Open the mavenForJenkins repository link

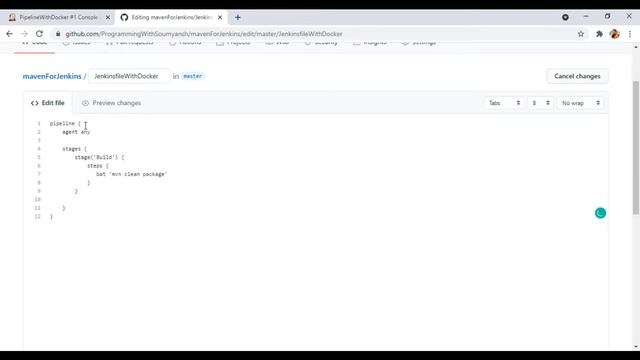coord(52,76)
